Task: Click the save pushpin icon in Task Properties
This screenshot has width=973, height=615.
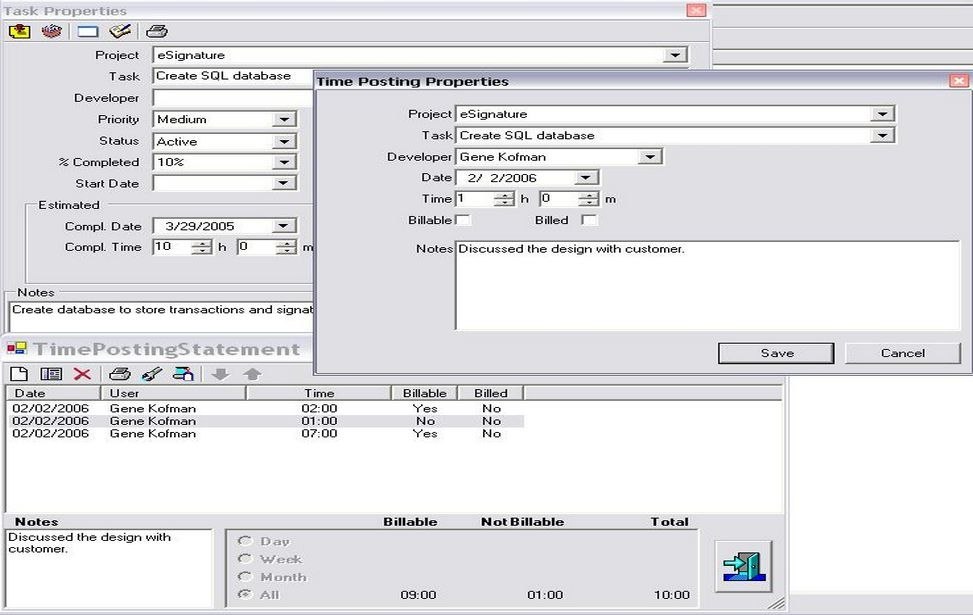Action: pos(20,31)
